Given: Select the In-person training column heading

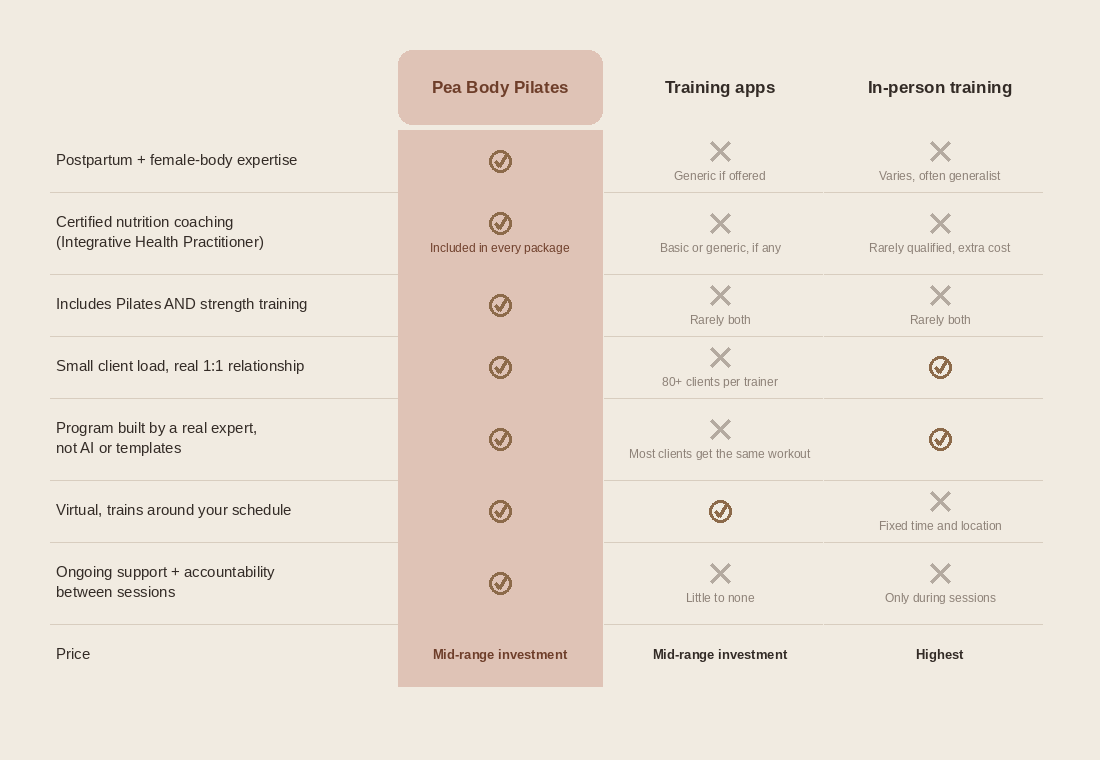Looking at the screenshot, I should click(939, 88).
